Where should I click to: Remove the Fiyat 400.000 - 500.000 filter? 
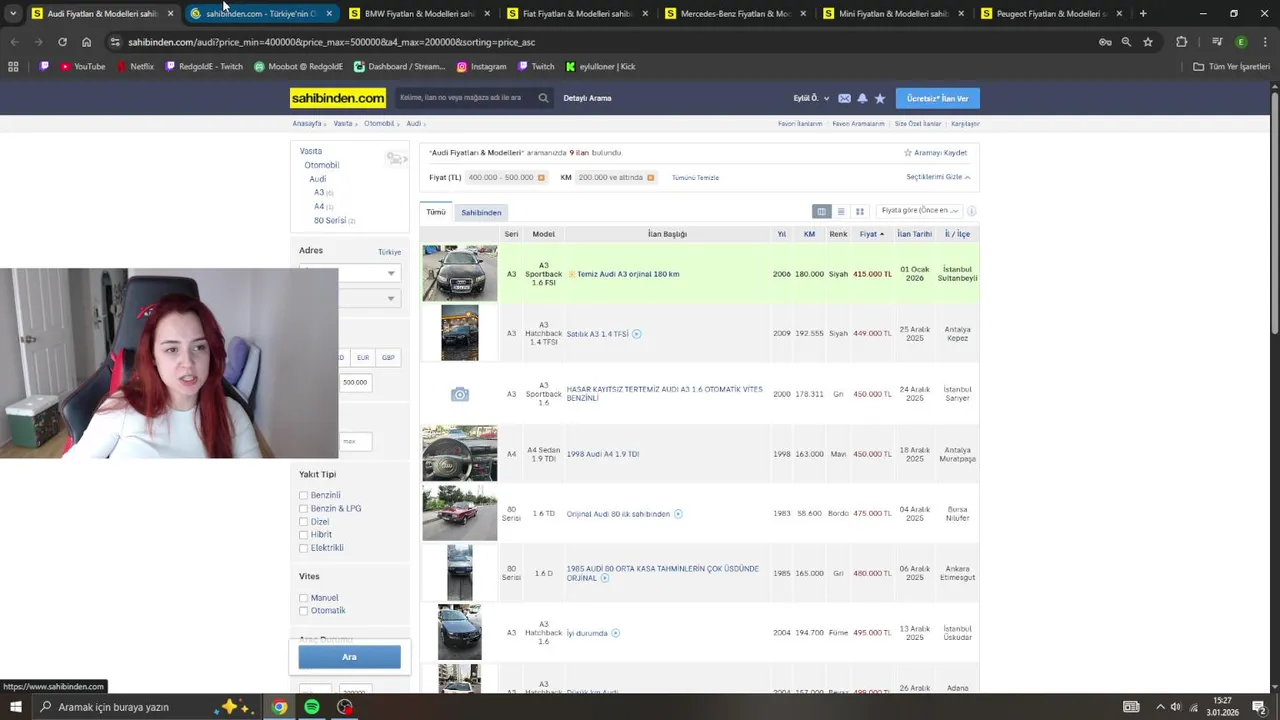541,178
